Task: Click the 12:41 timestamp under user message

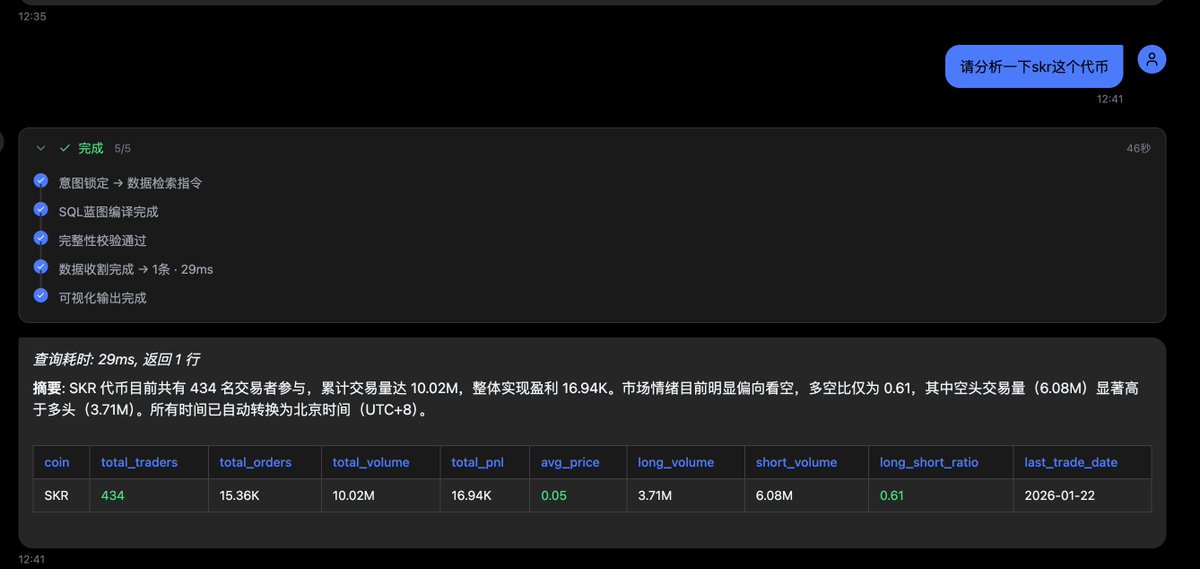Action: click(1110, 98)
